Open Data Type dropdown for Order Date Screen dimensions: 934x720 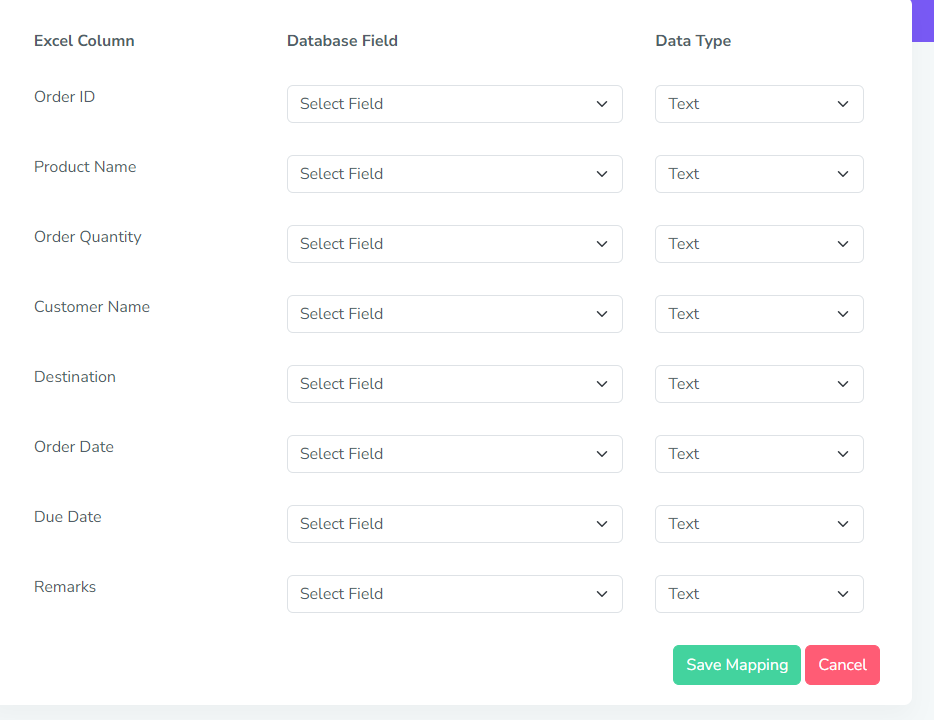pyautogui.click(x=759, y=454)
